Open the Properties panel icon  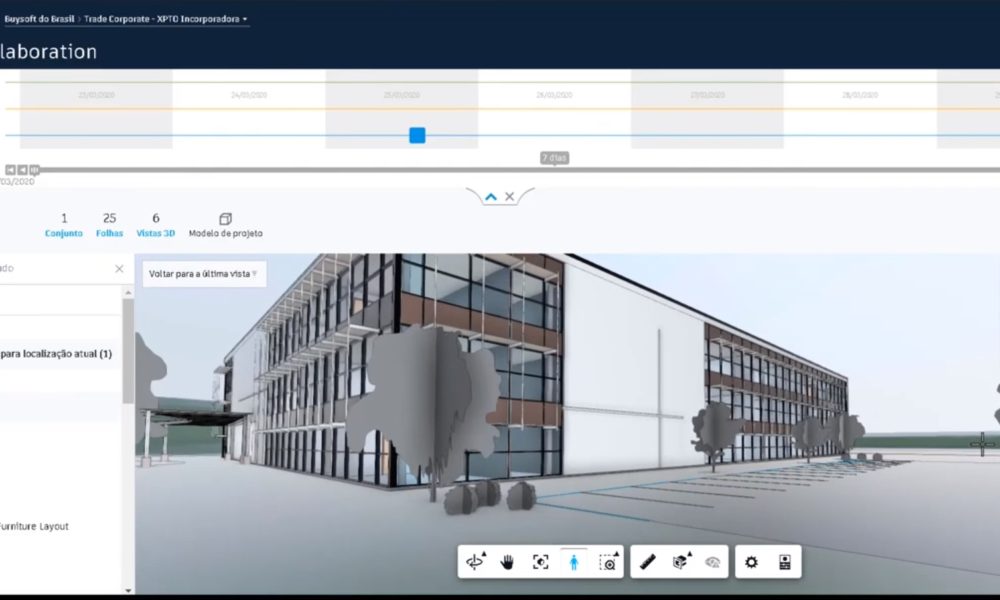click(785, 562)
